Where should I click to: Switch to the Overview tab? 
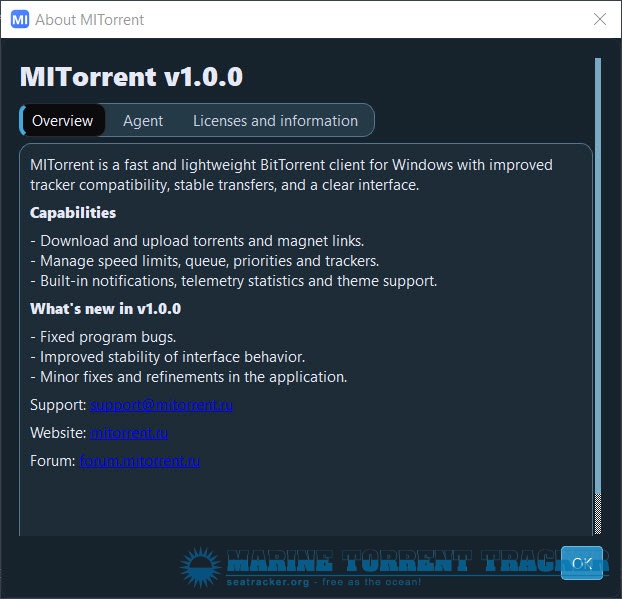click(x=62, y=120)
